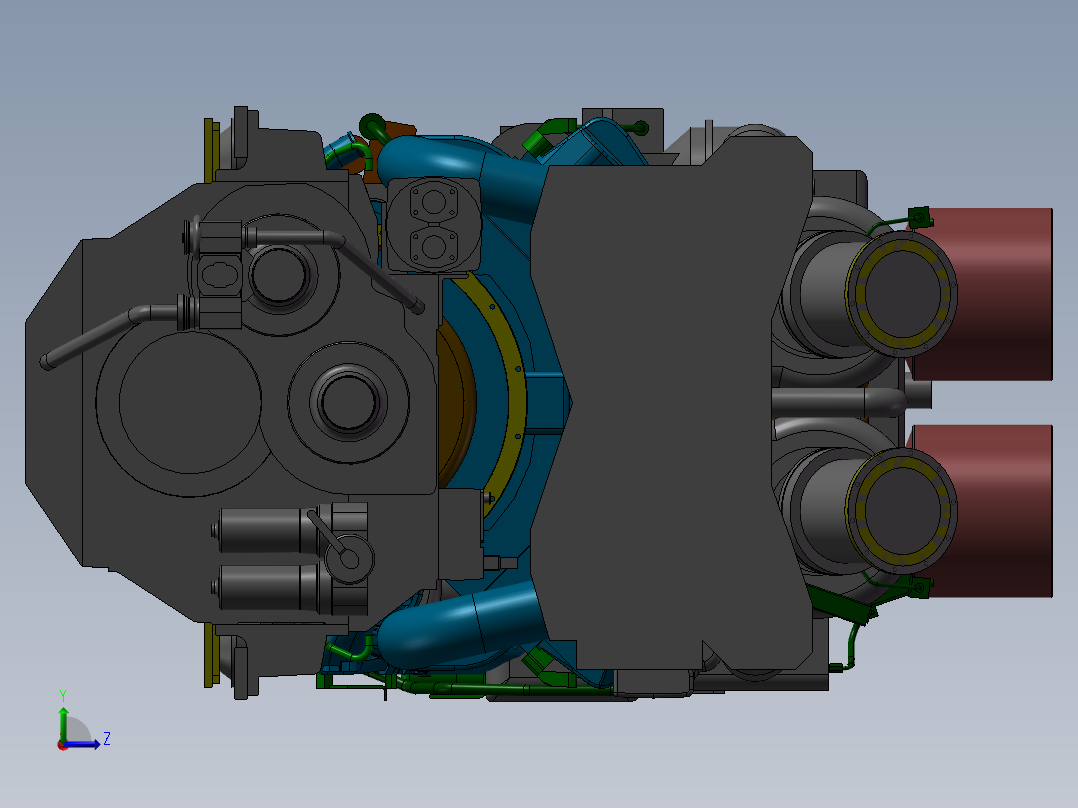Viewport: 1078px width, 808px height.
Task: Click the blue Z axis of the orientation triad
Action: pos(84,744)
